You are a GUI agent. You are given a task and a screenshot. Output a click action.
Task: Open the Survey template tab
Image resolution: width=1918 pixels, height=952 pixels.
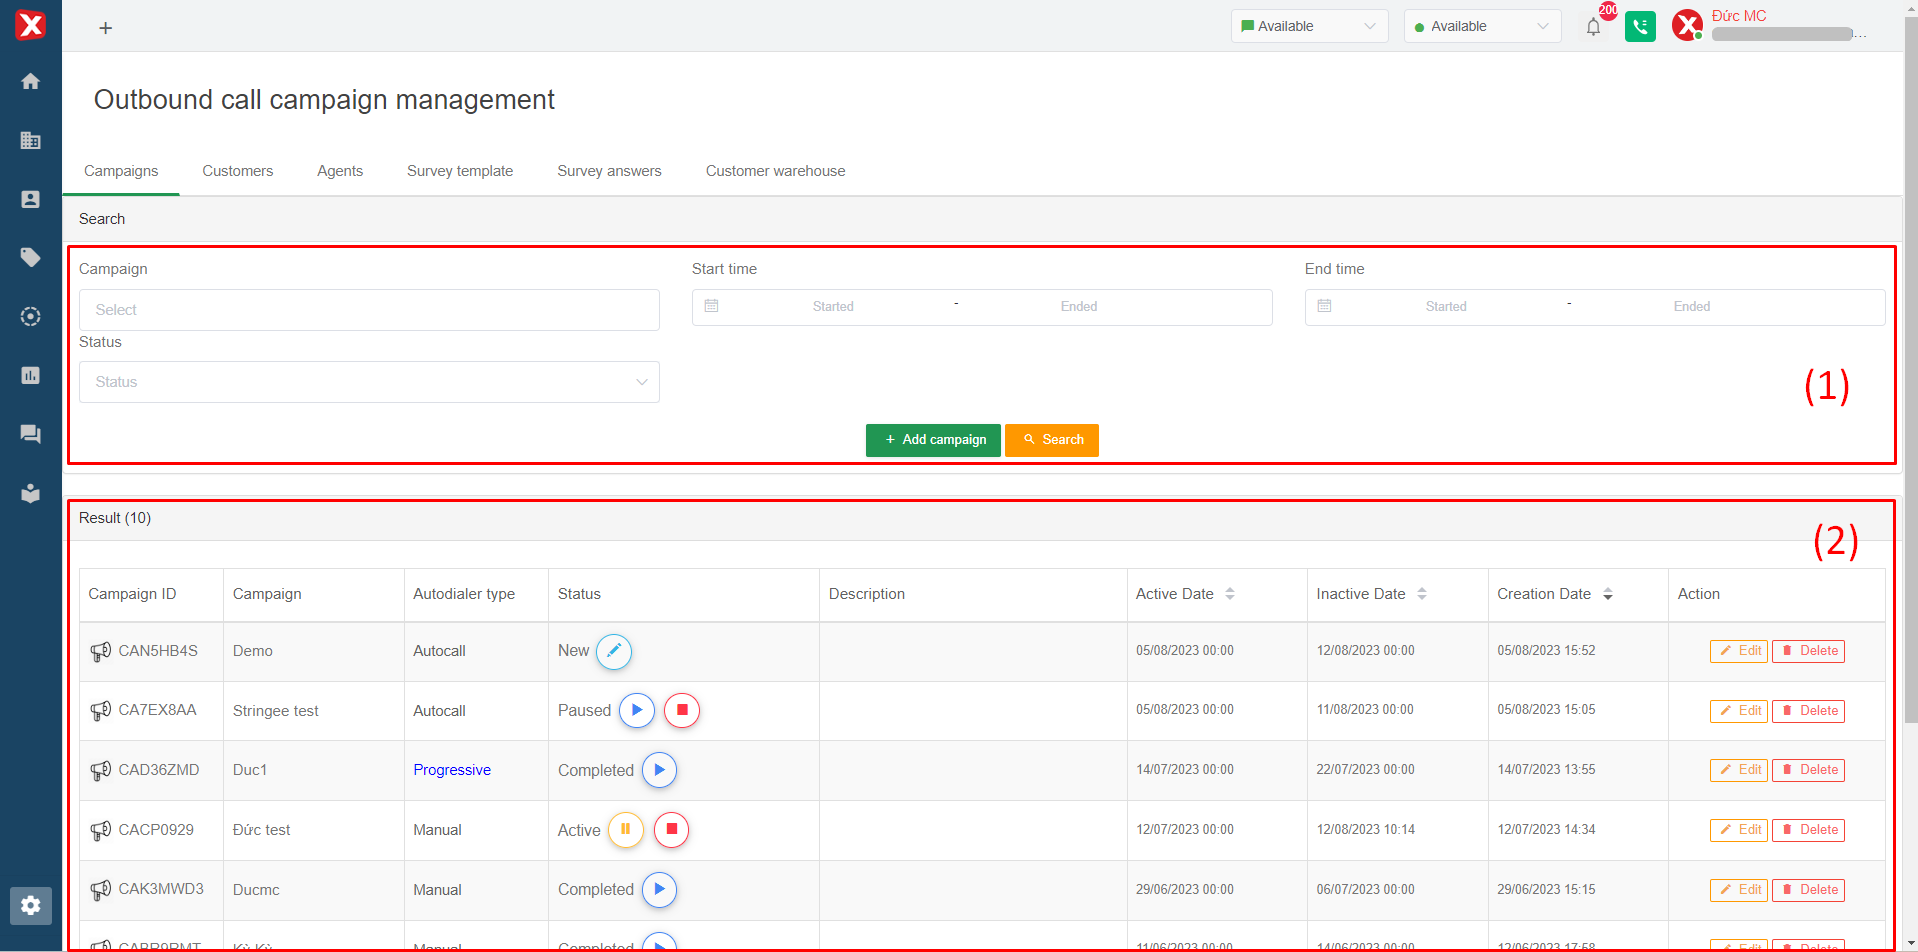pyautogui.click(x=459, y=171)
